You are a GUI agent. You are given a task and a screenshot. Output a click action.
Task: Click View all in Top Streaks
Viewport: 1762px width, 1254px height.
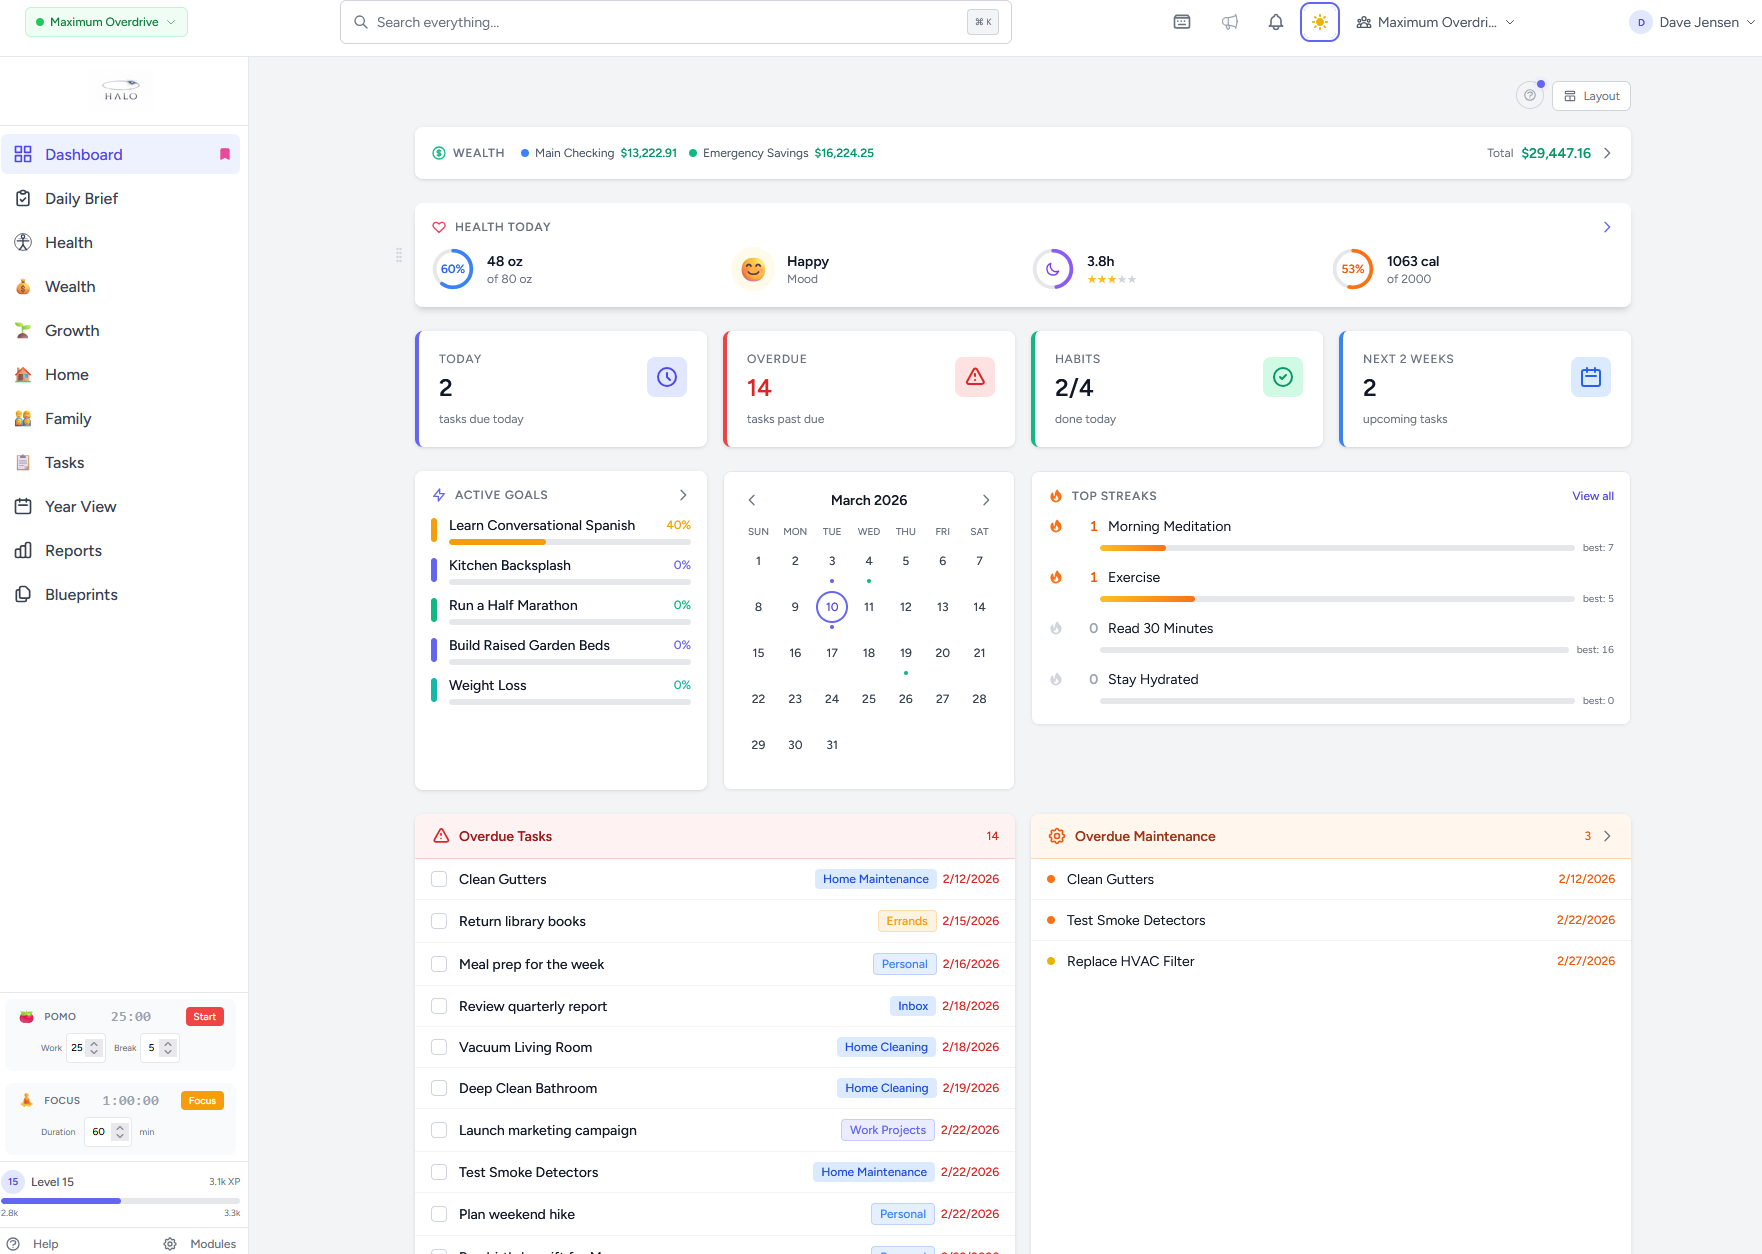pos(1592,496)
